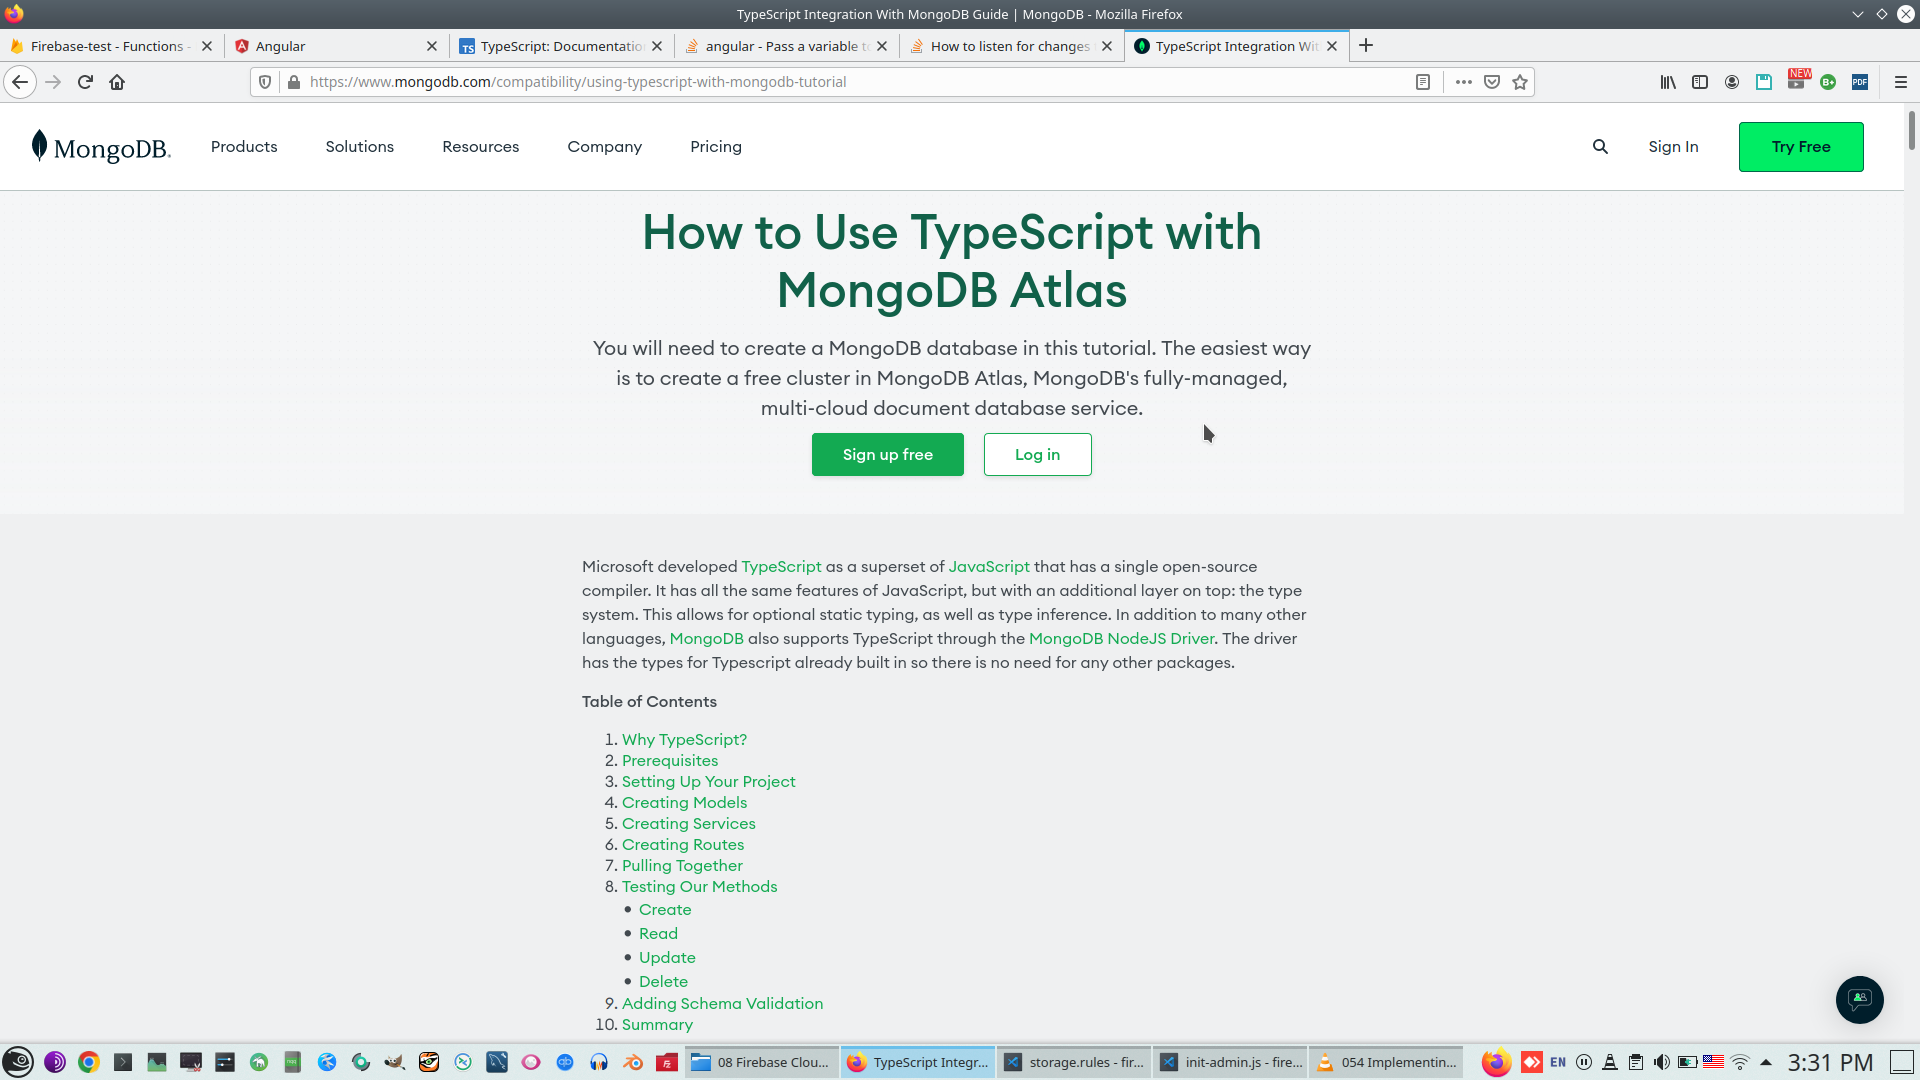Open the Creating Models contents link
1920x1080 pixels.
point(684,802)
